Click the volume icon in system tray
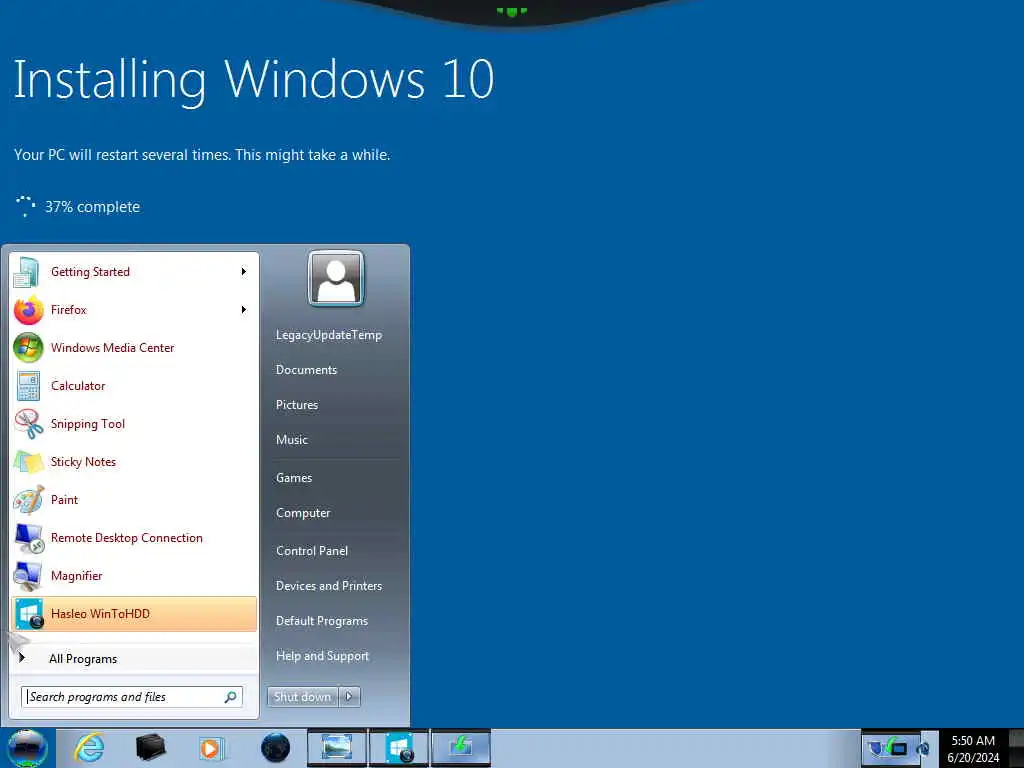The height and width of the screenshot is (768, 1024). 923,748
